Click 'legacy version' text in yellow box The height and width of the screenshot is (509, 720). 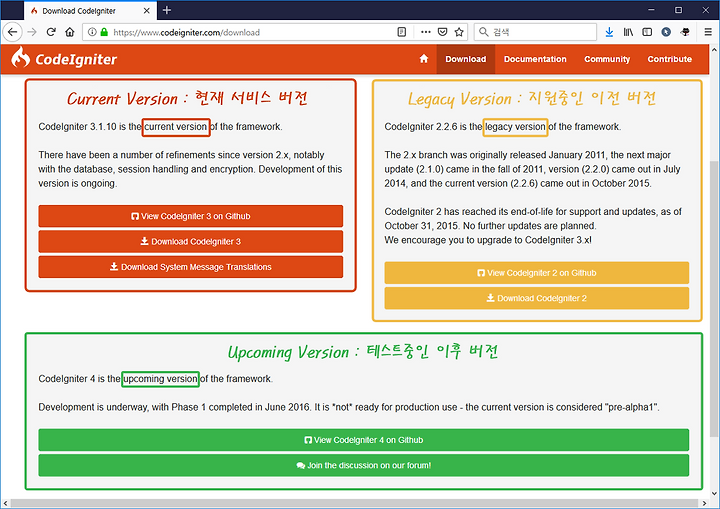click(x=515, y=127)
